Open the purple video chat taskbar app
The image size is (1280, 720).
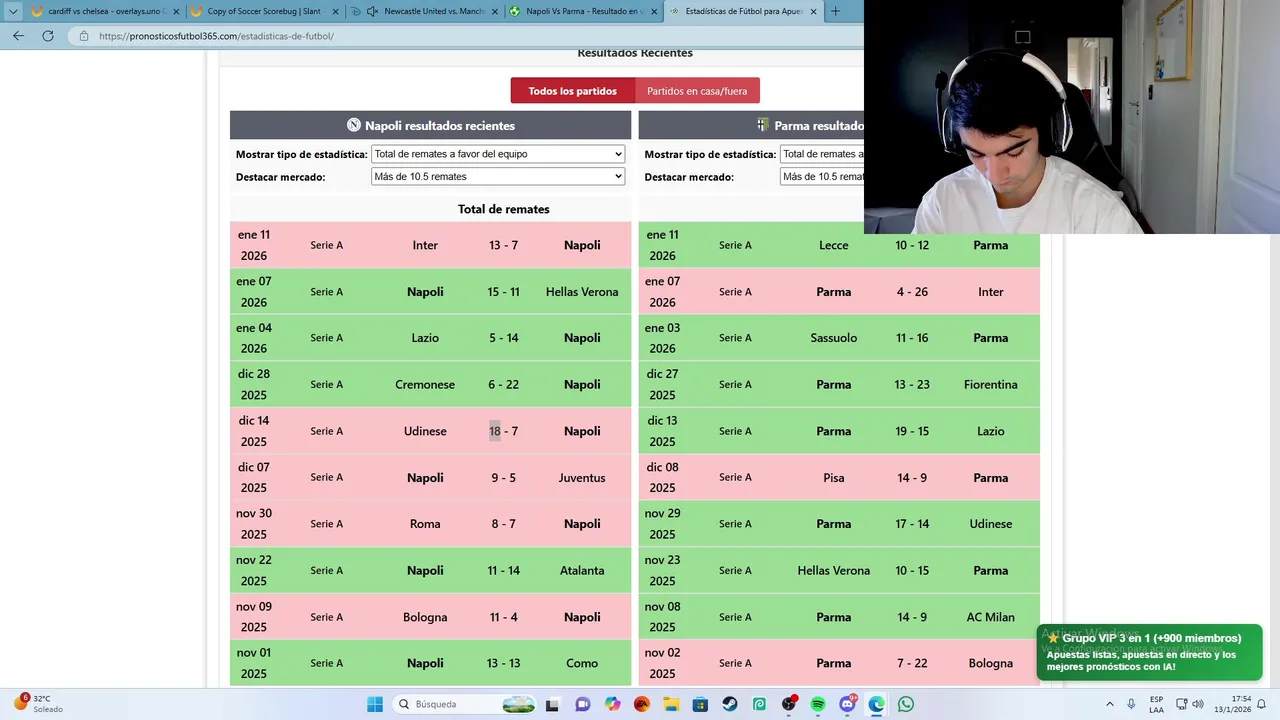point(582,704)
